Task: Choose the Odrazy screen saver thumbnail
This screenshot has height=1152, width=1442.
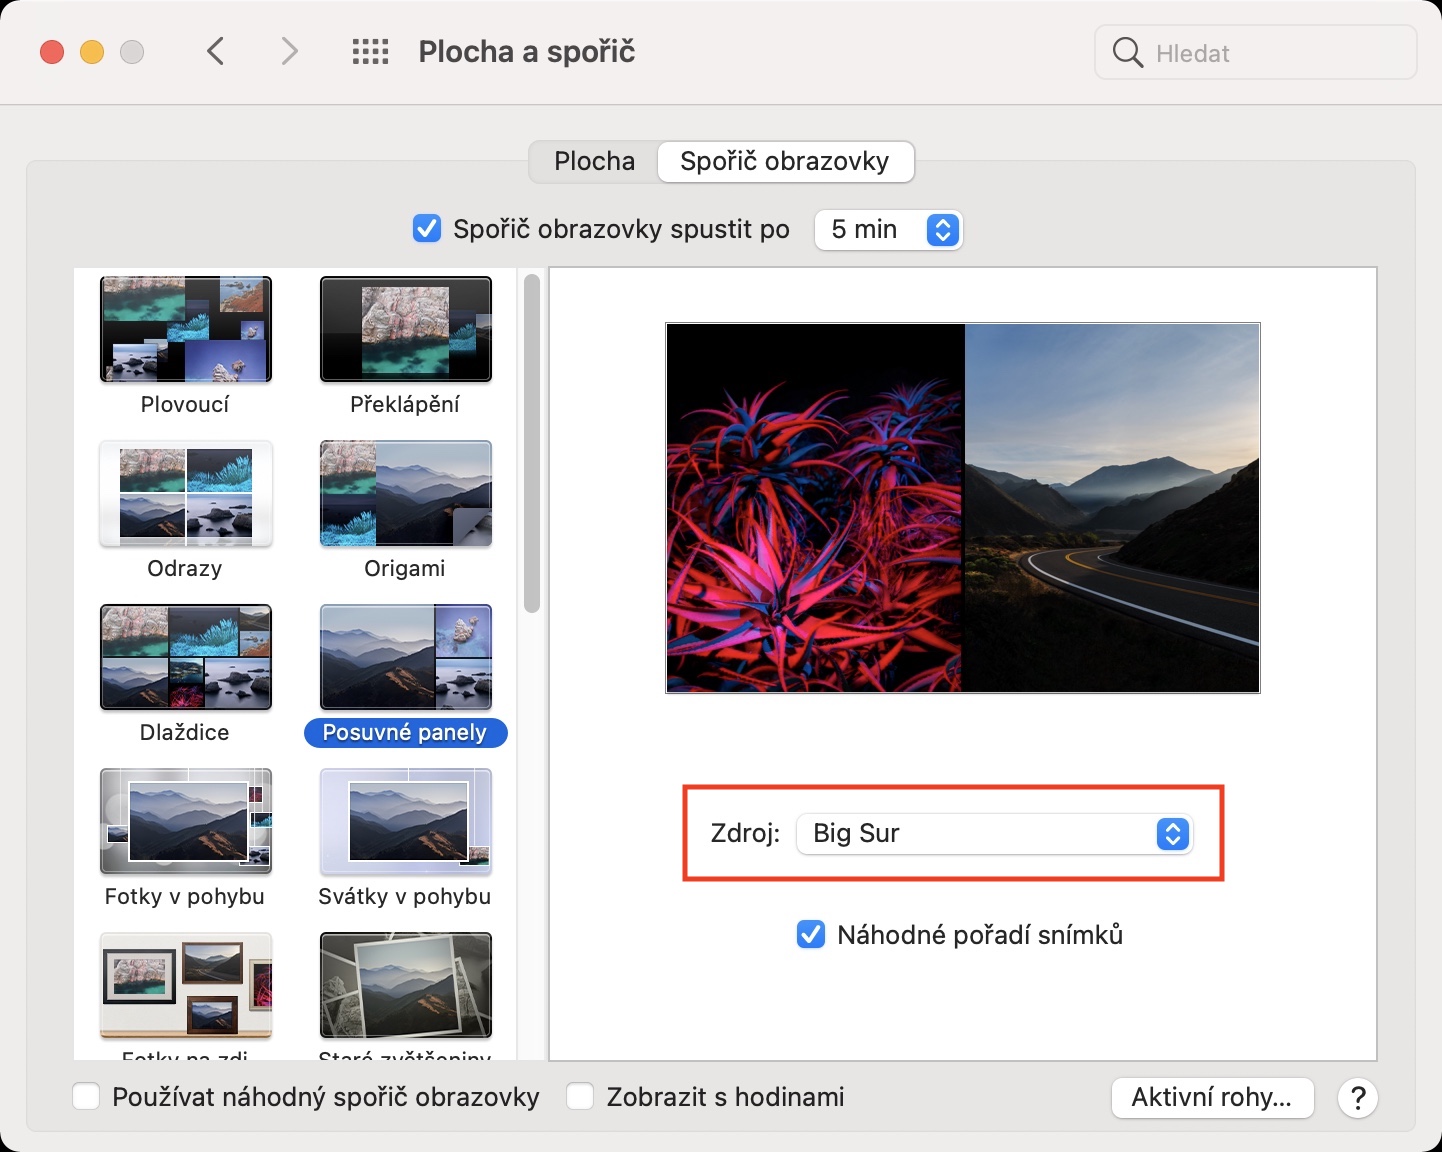Action: (186, 493)
